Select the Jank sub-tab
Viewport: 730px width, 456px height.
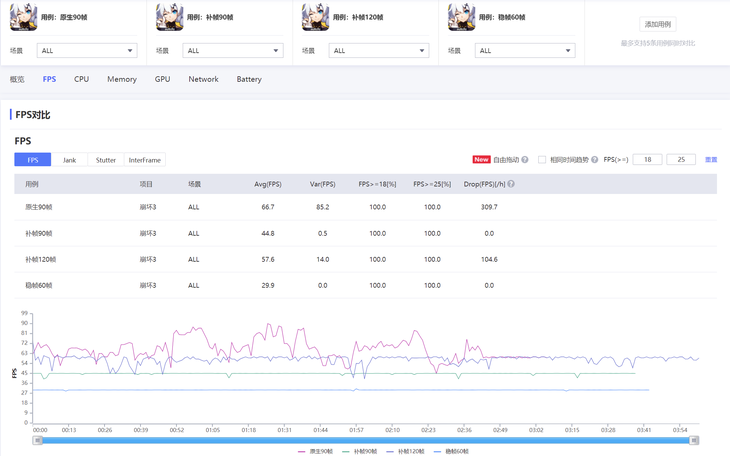(69, 160)
